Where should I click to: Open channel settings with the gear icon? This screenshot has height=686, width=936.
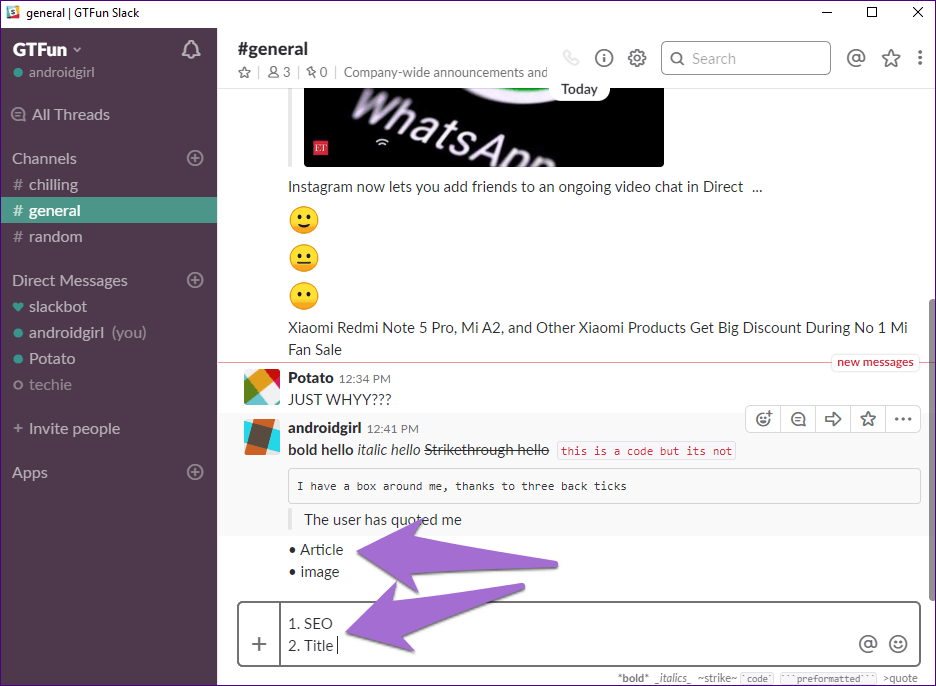click(x=637, y=58)
